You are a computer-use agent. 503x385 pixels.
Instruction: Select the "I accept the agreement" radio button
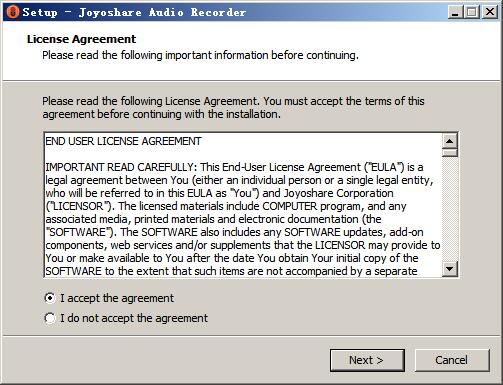pyautogui.click(x=50, y=298)
